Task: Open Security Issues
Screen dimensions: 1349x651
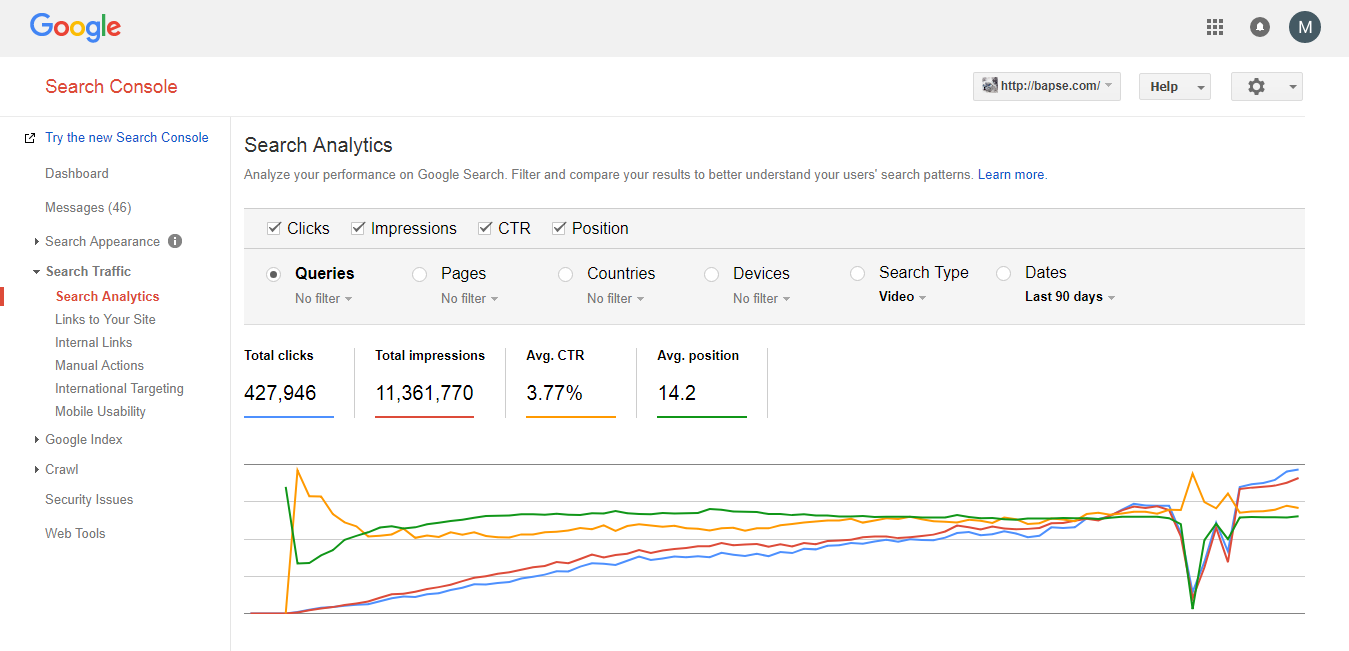Action: (x=89, y=499)
